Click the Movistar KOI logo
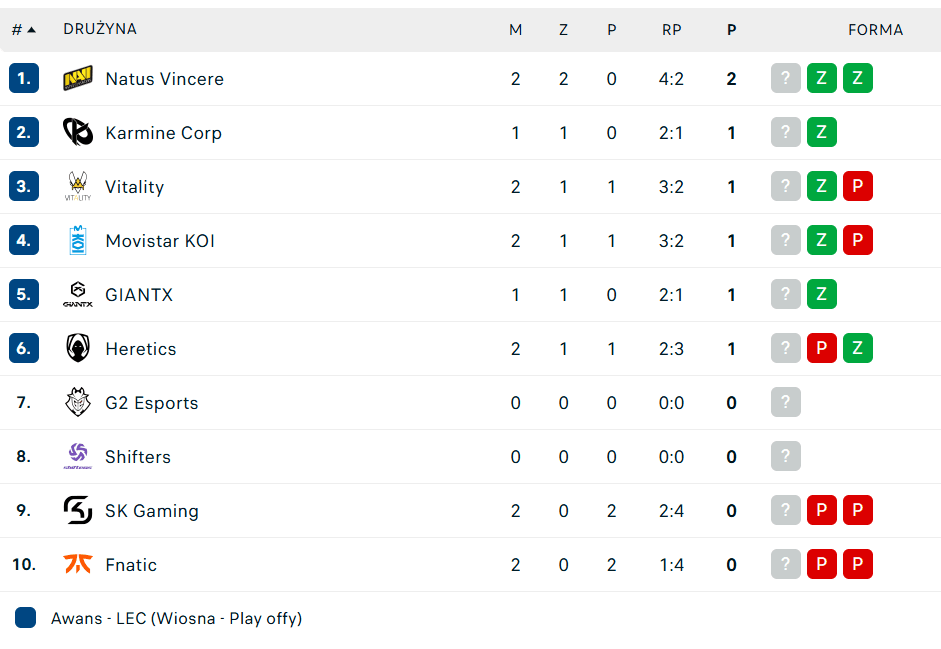Screen dimensions: 941x649 (x=77, y=240)
